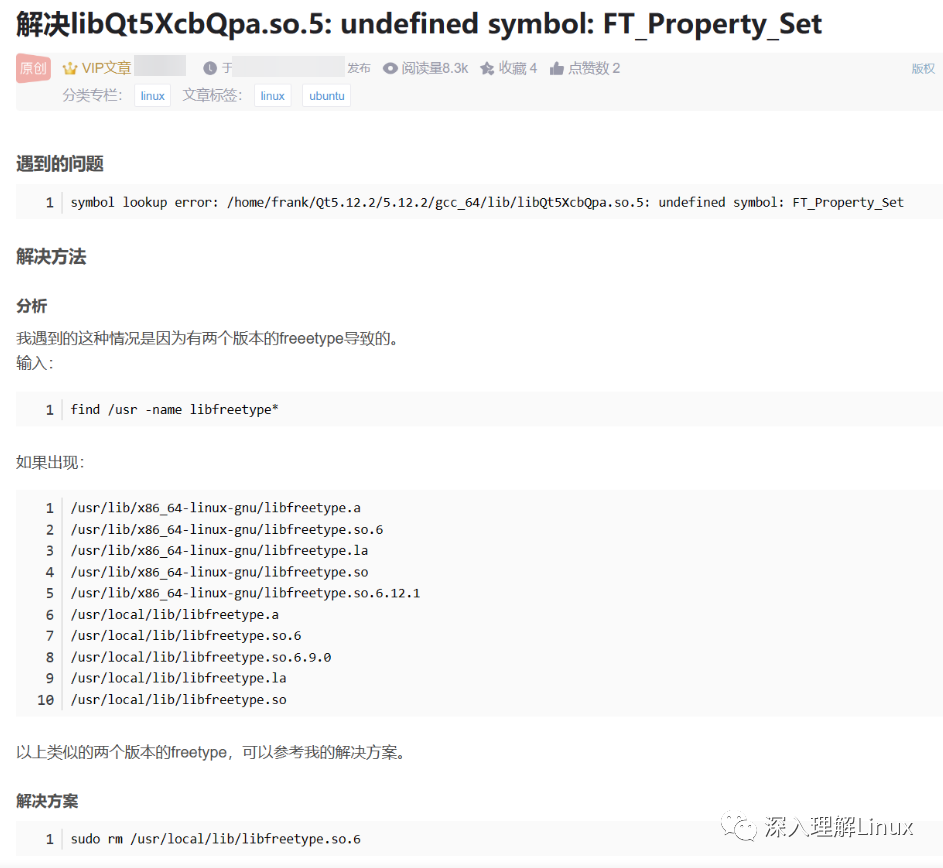
Task: Click the WeChat logo in watermark
Action: click(739, 826)
